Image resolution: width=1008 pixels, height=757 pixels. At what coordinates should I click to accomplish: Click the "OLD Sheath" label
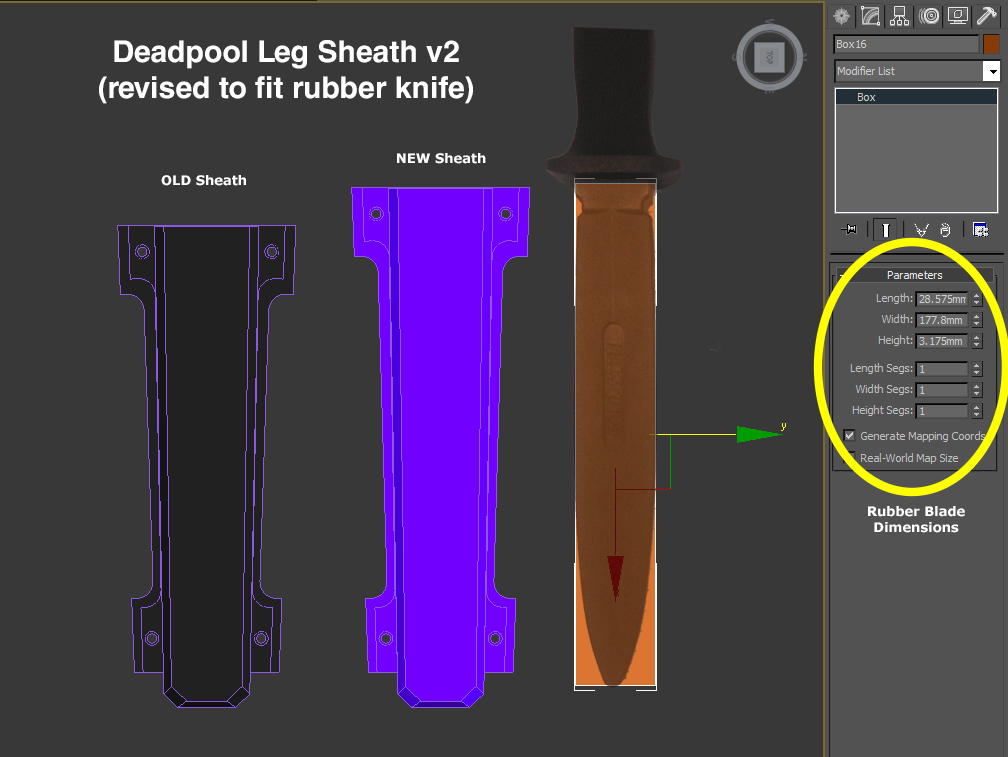pos(204,180)
